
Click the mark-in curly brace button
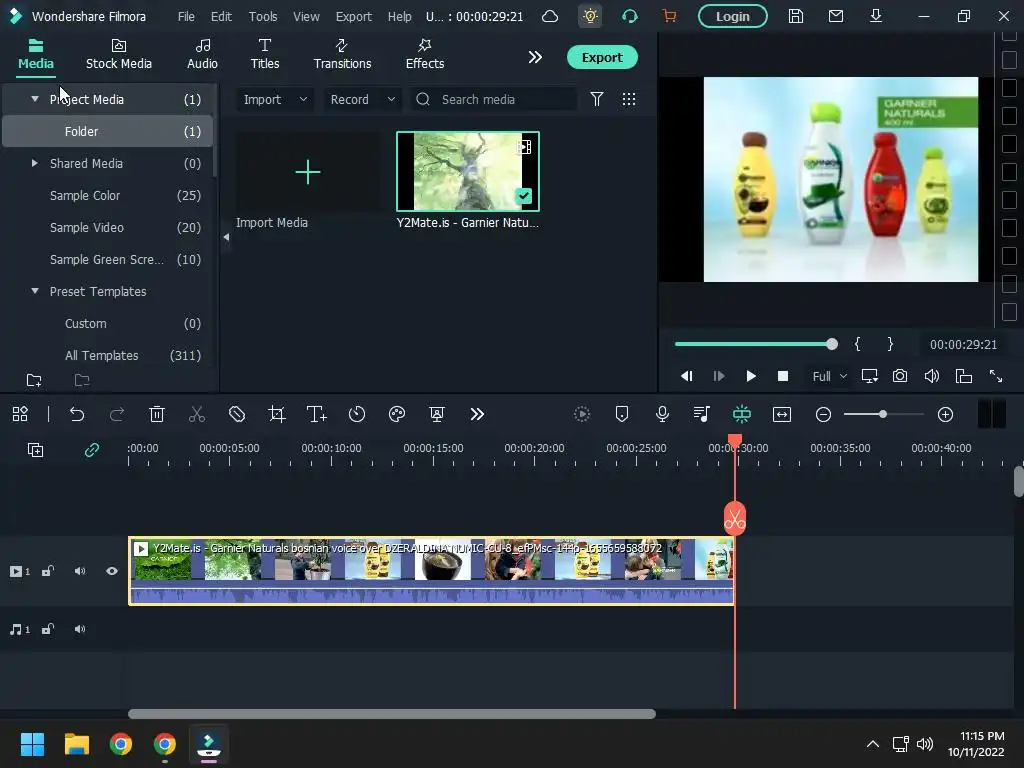pos(857,344)
